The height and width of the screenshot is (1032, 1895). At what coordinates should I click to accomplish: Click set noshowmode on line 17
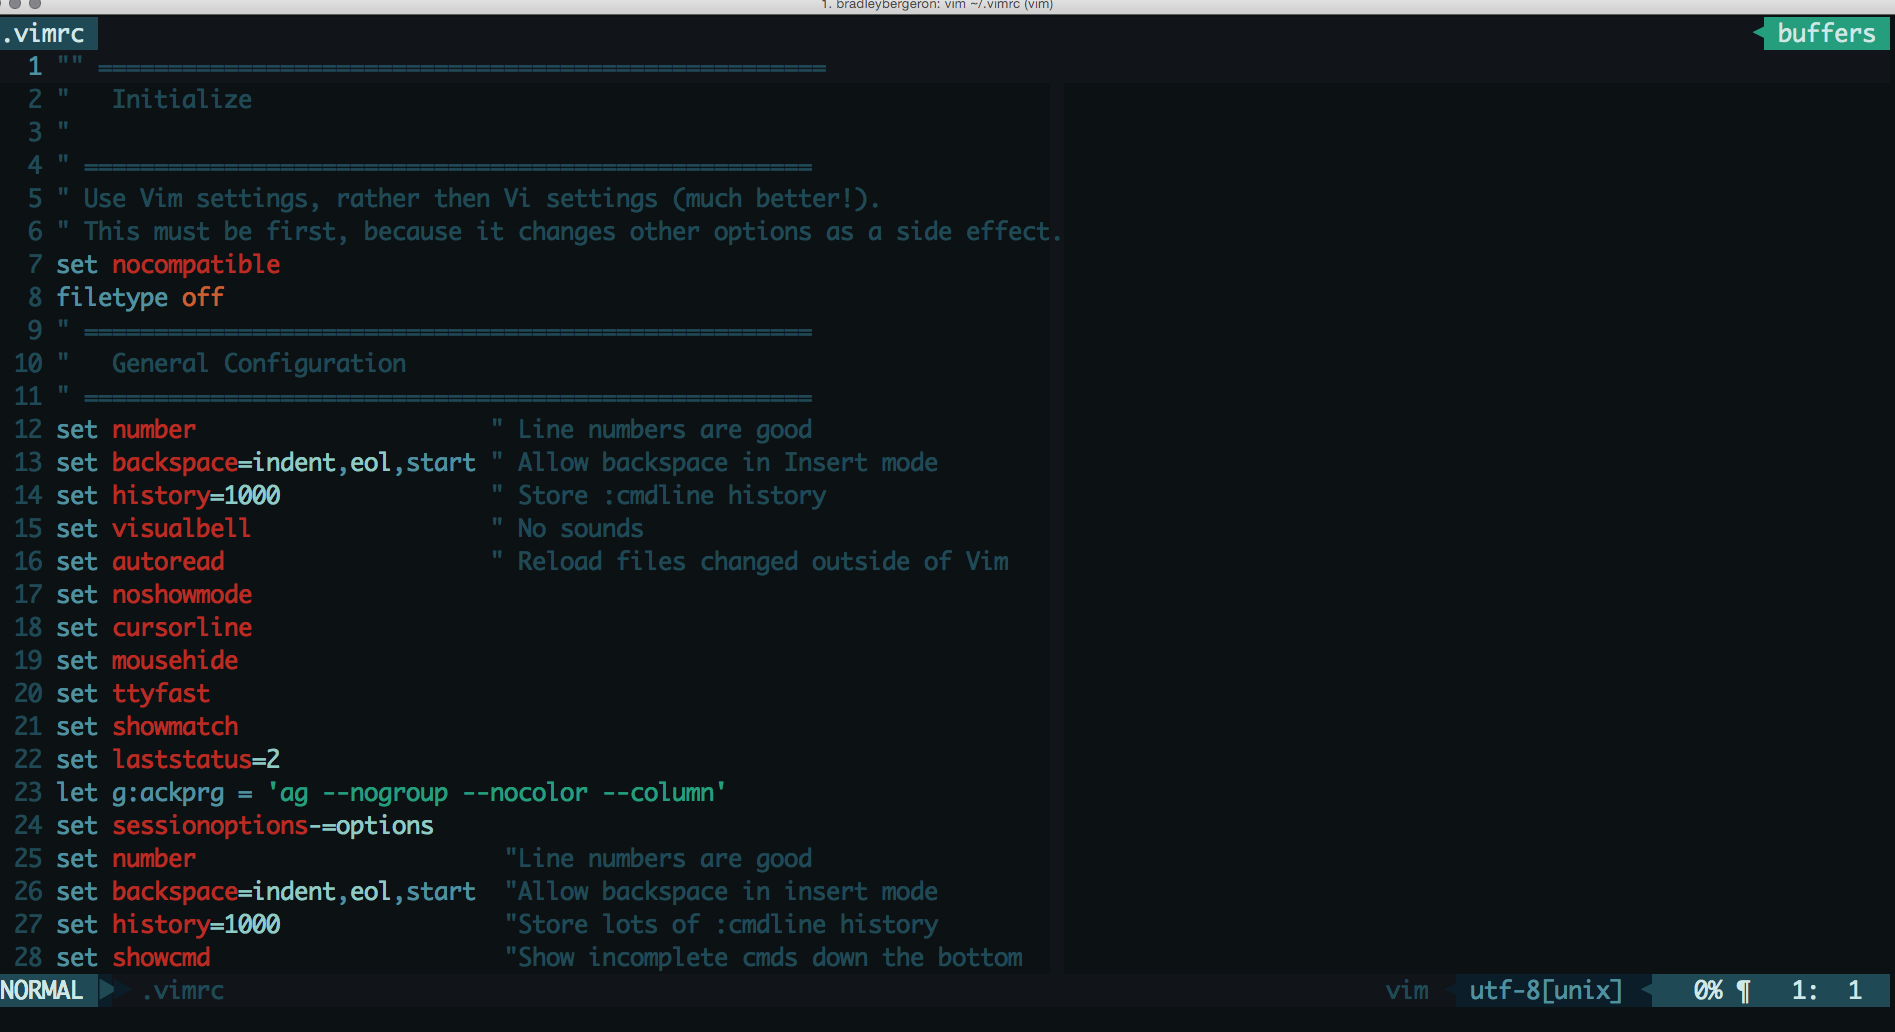click(x=154, y=594)
